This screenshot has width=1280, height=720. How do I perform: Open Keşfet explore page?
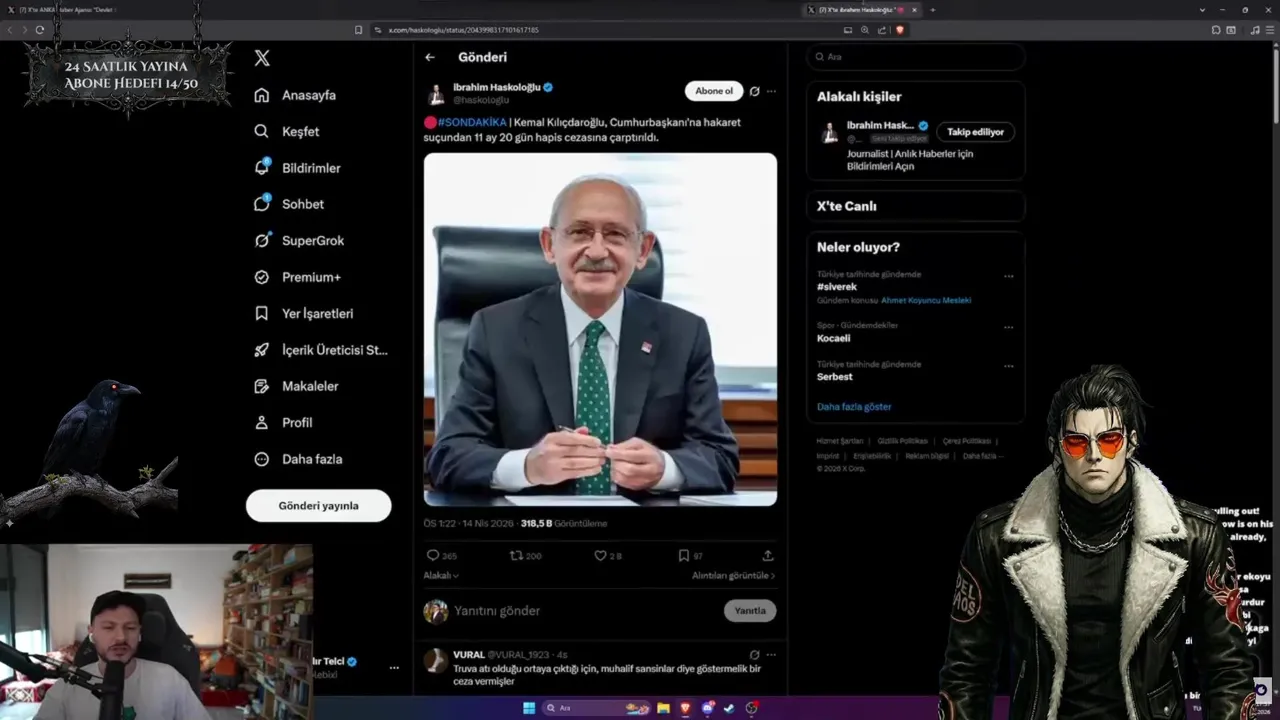tap(287, 131)
